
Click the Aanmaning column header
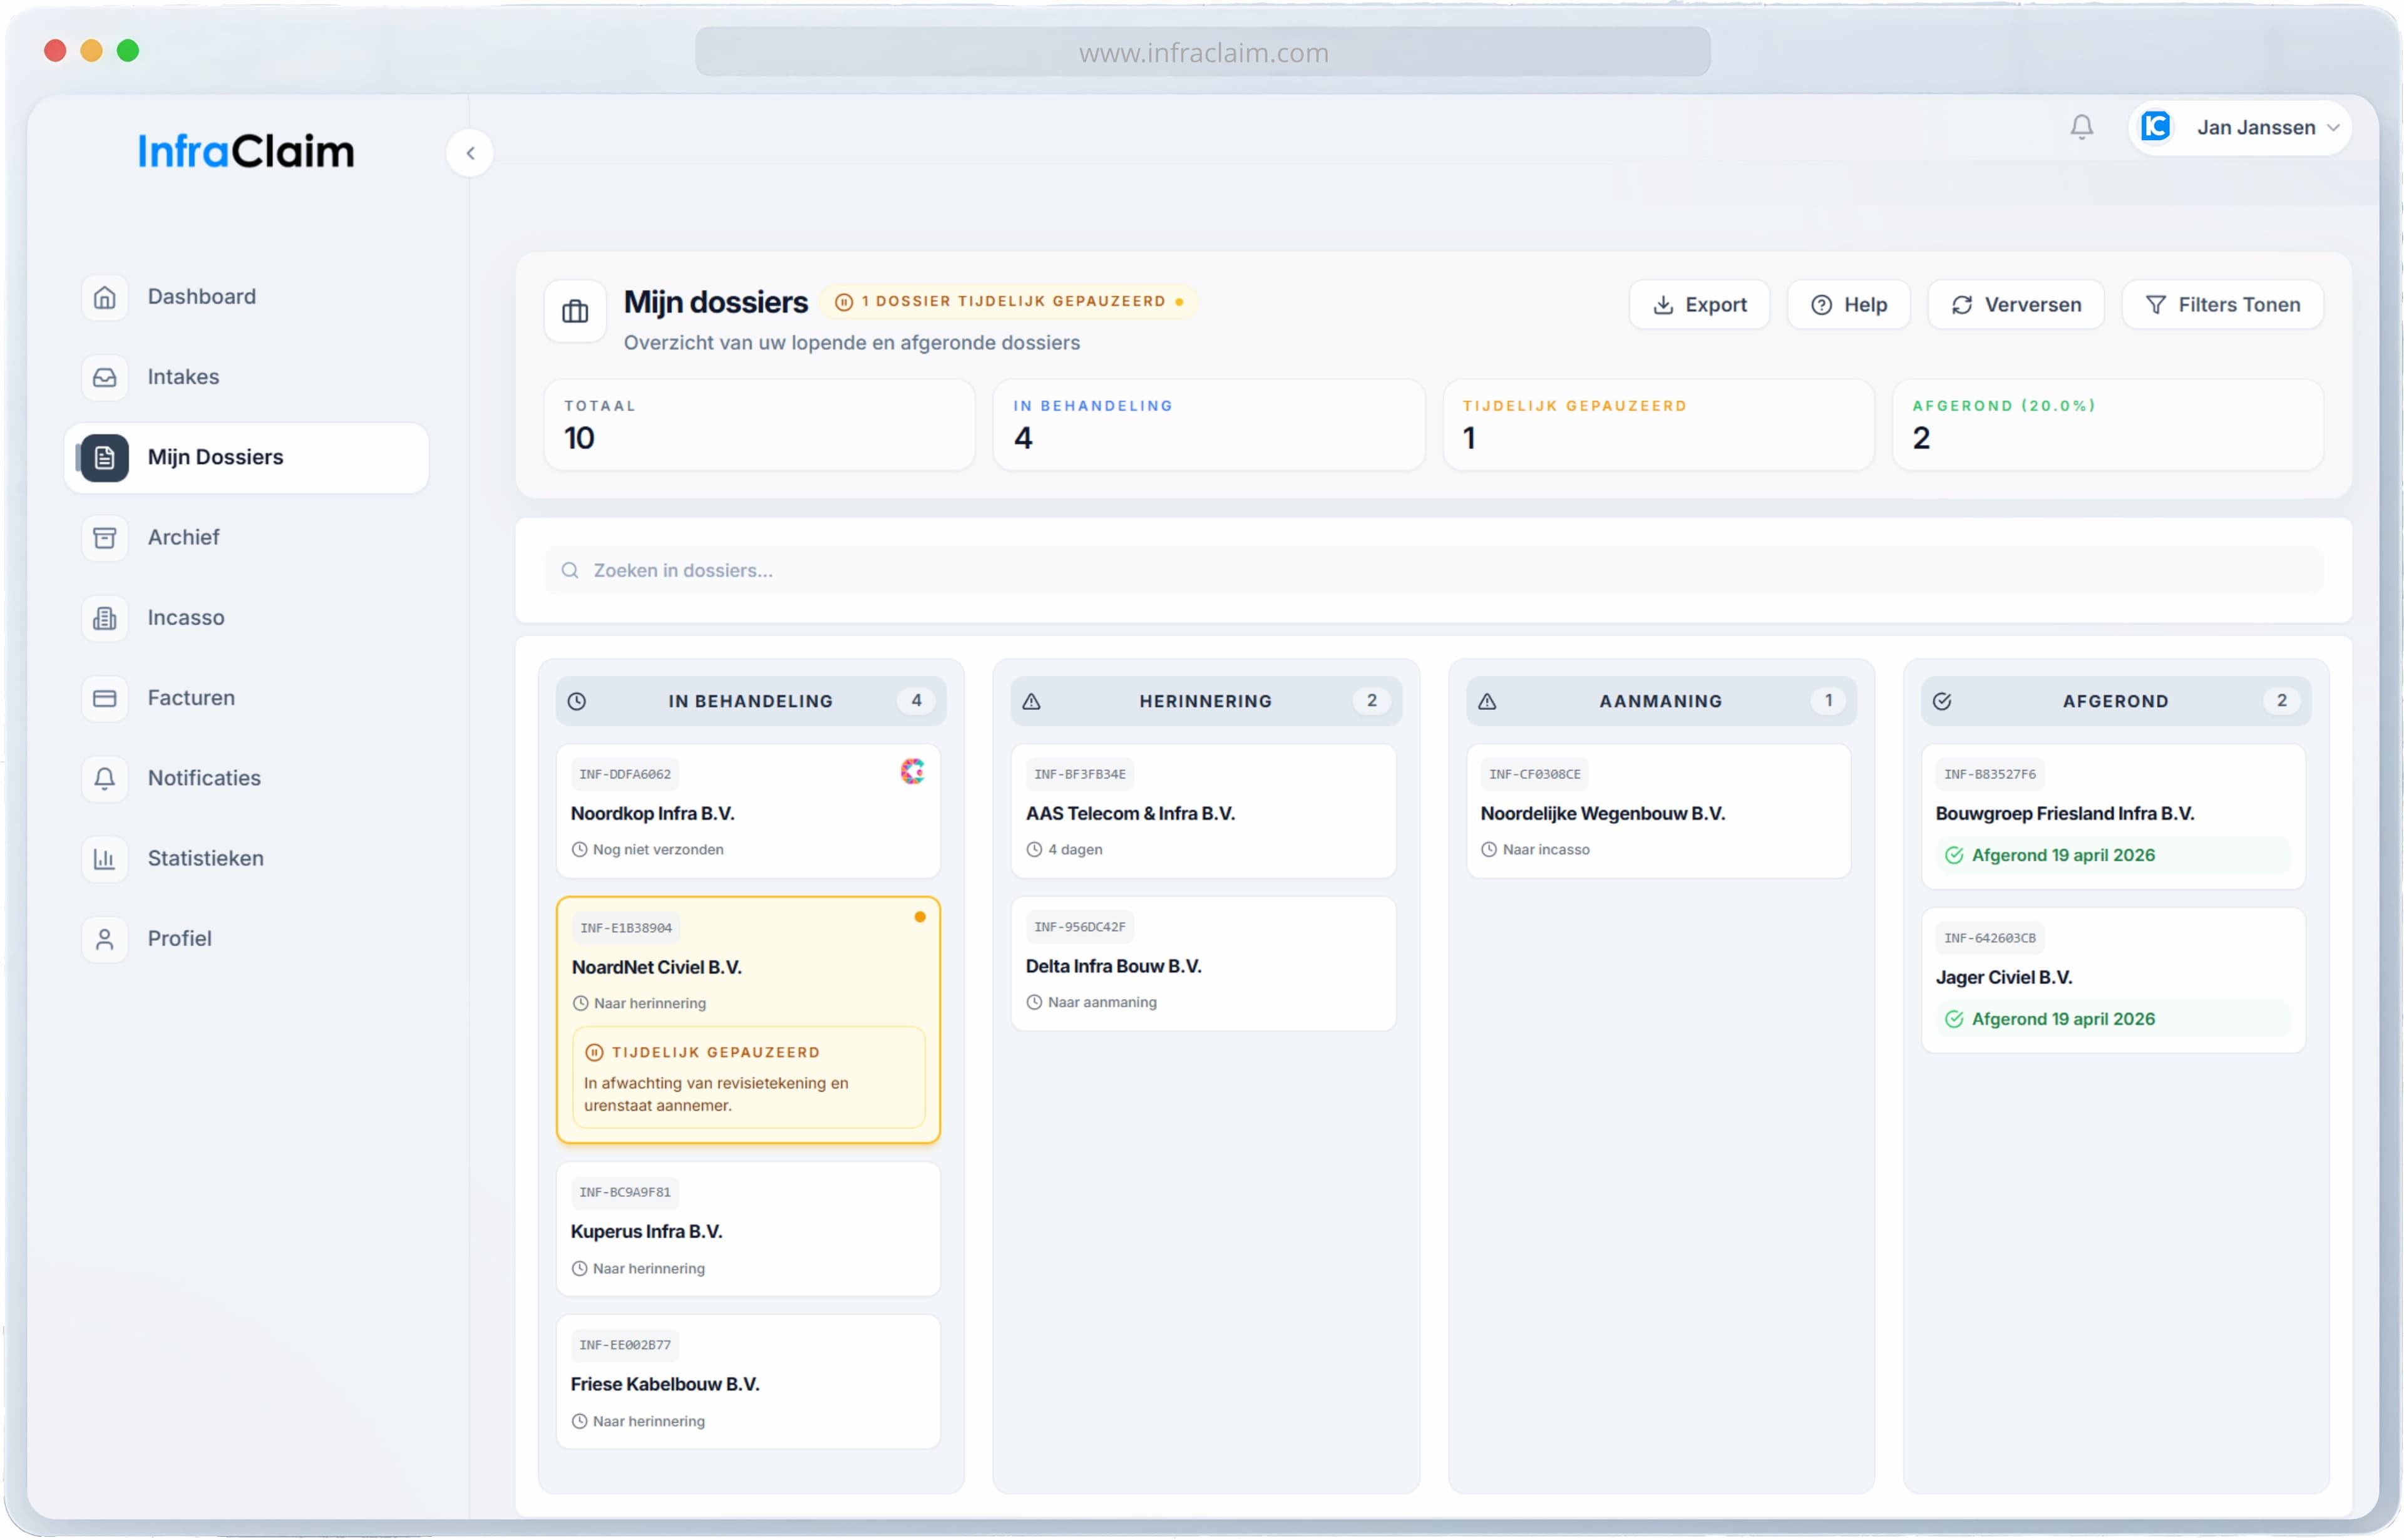coord(1660,701)
